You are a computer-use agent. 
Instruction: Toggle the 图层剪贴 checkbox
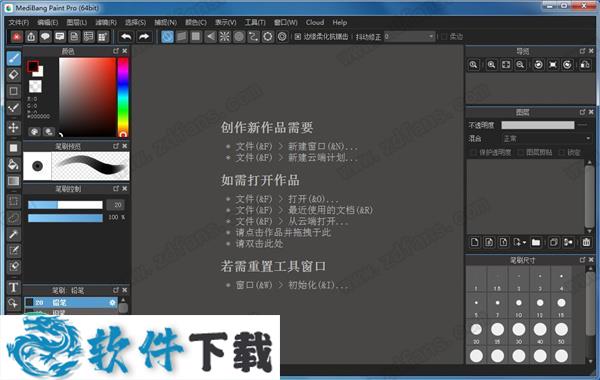click(x=520, y=153)
